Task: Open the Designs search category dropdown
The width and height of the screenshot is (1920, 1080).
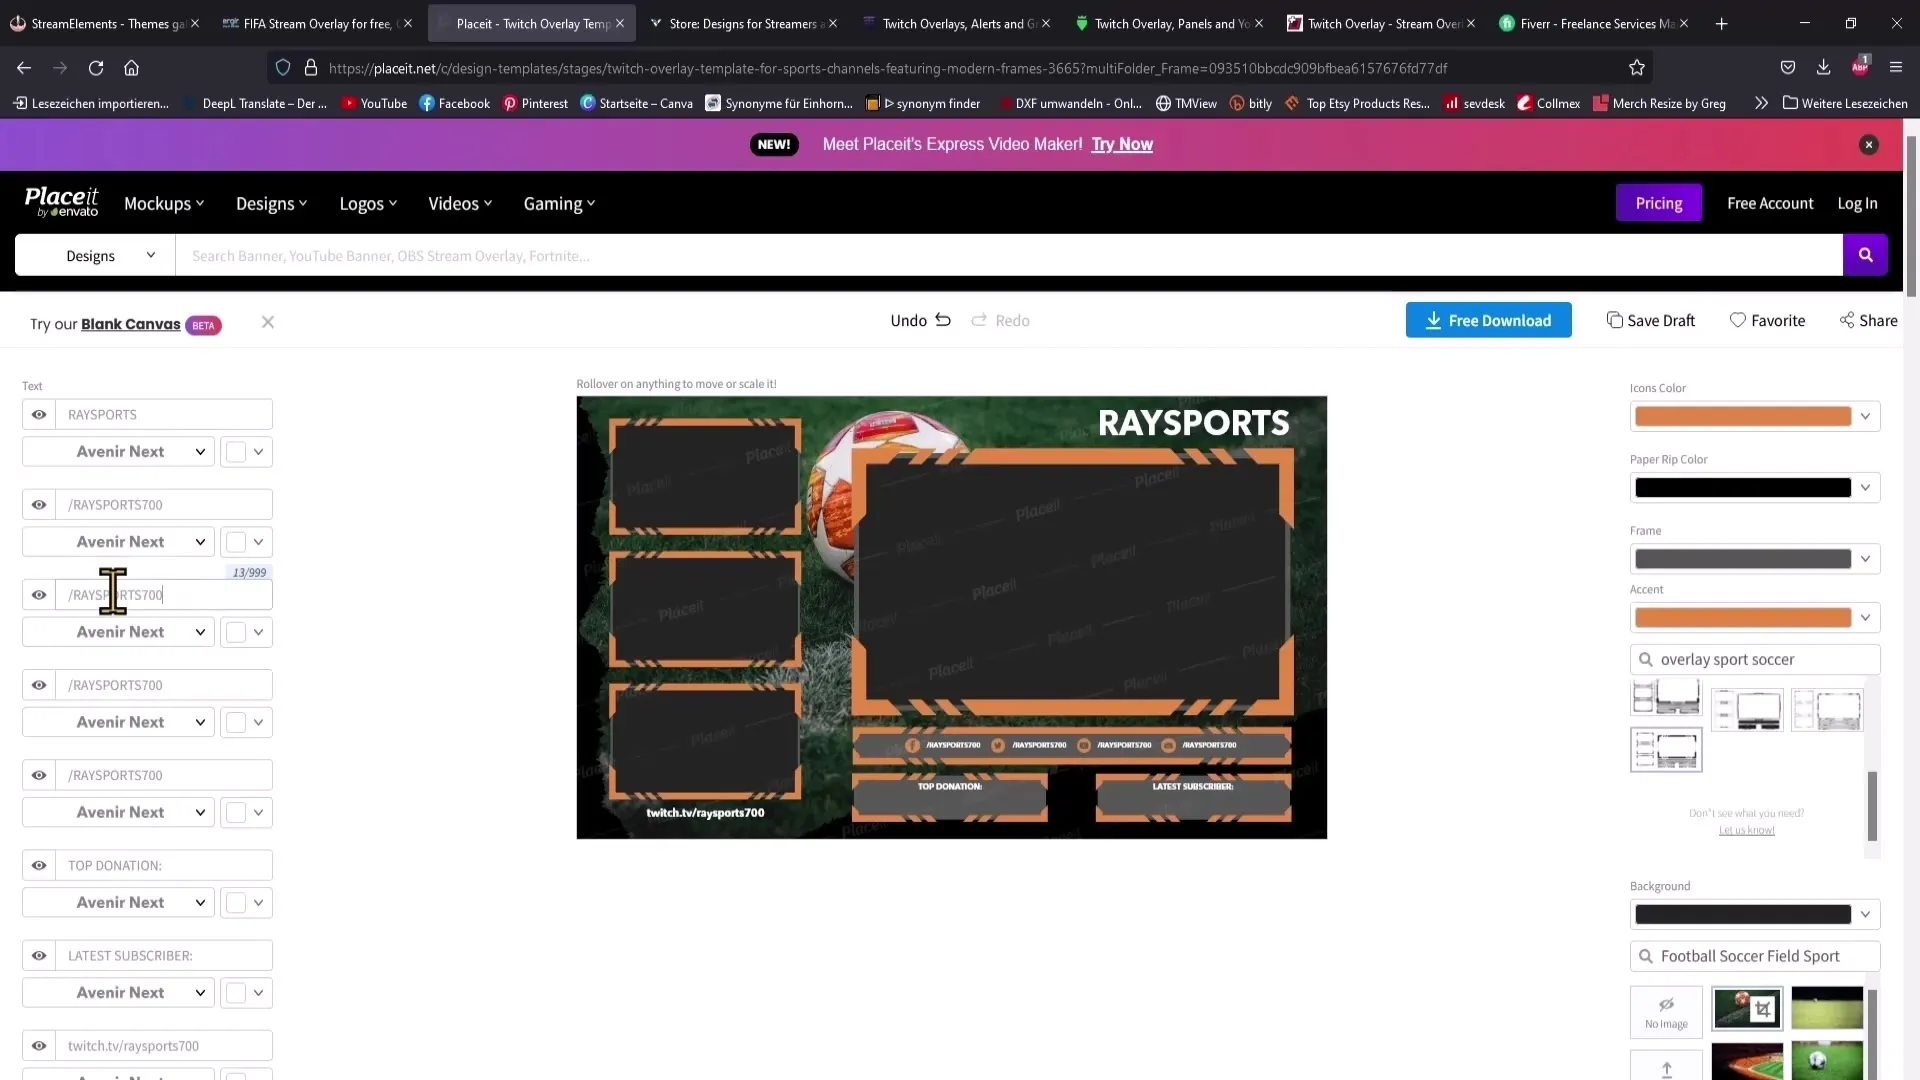Action: [95, 255]
